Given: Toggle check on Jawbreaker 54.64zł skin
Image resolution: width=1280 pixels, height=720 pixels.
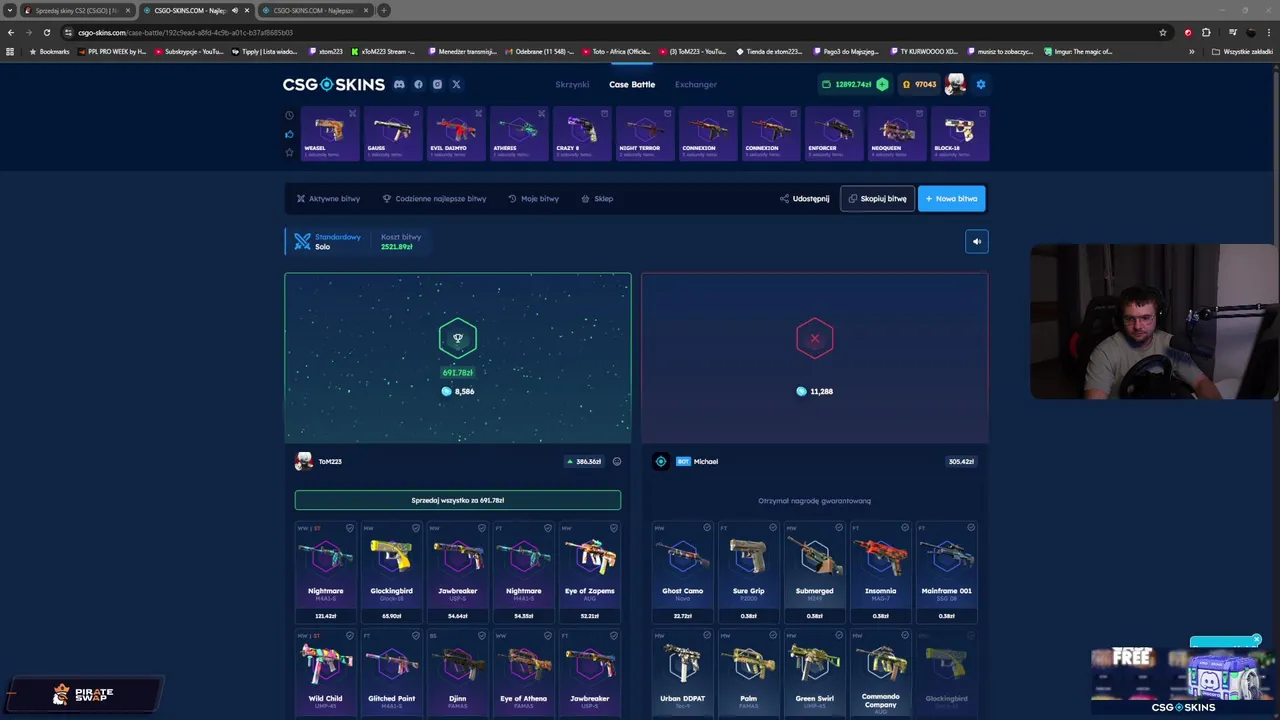Looking at the screenshot, I should tap(481, 528).
